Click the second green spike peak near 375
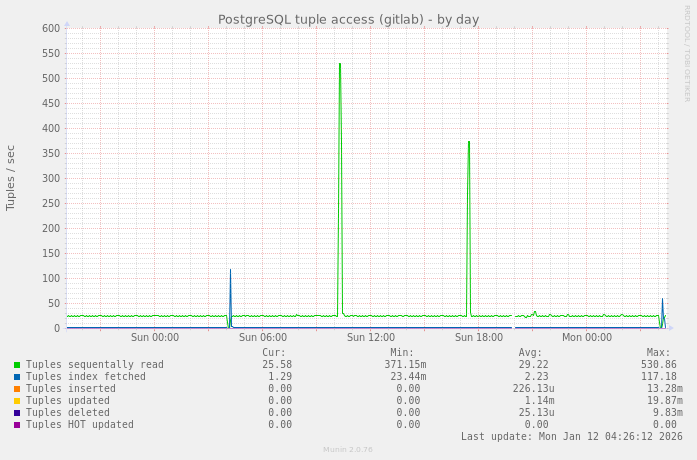The width and height of the screenshot is (697, 460). click(469, 142)
